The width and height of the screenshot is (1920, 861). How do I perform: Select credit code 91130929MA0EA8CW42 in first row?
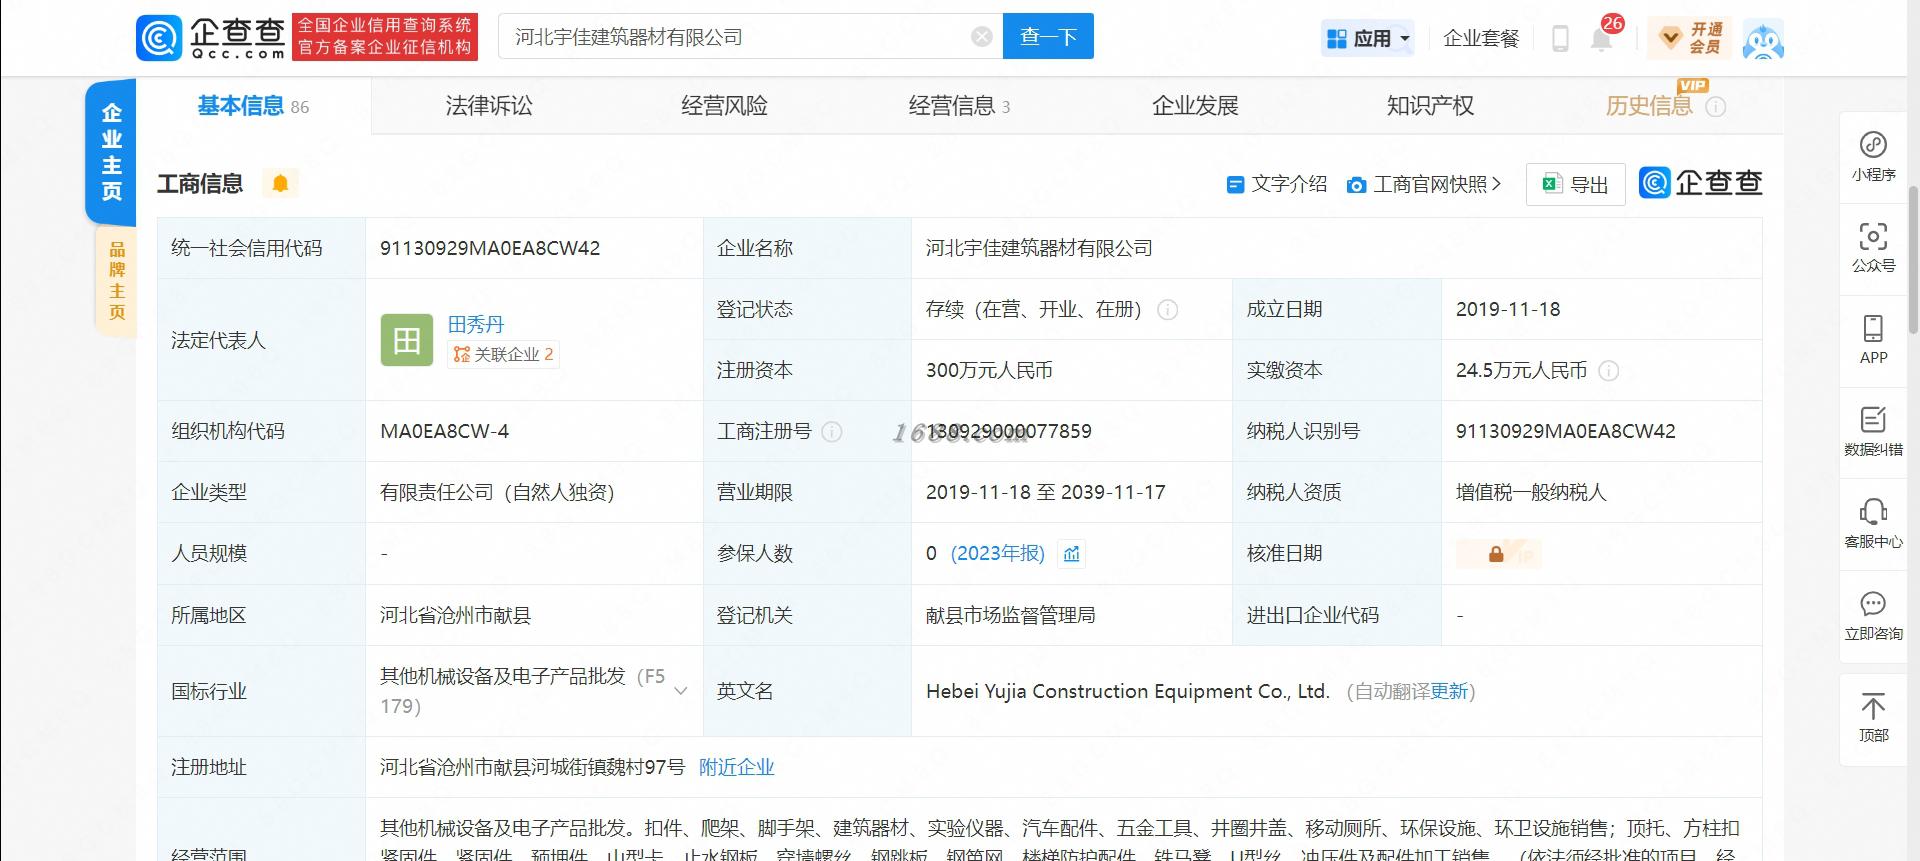point(490,248)
